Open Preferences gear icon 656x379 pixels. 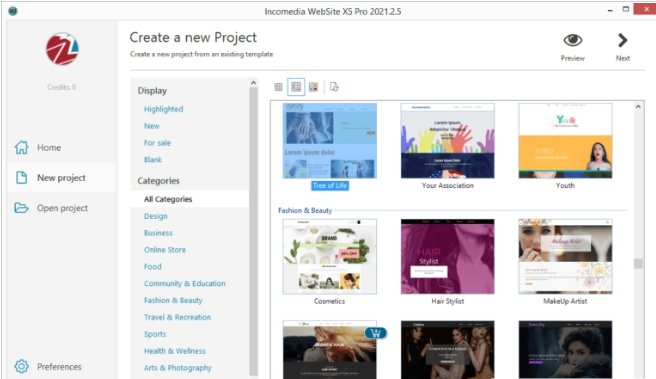[21, 366]
